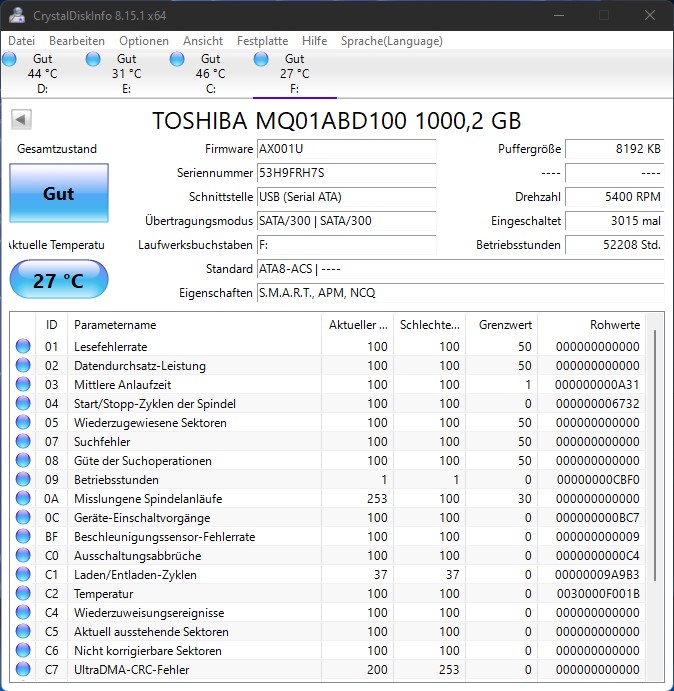Image resolution: width=674 pixels, height=691 pixels.
Task: Click the Eingeschaltet value 3015 mal
Action: 614,221
